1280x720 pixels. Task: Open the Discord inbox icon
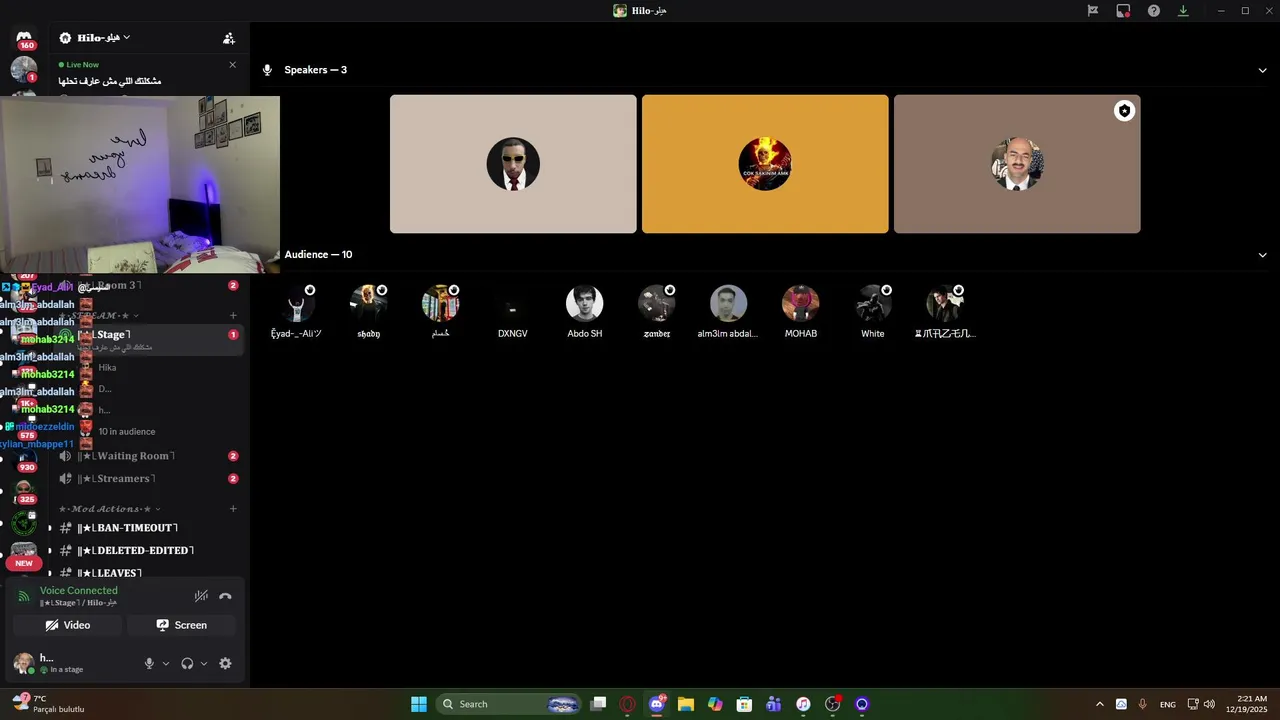coord(1123,11)
